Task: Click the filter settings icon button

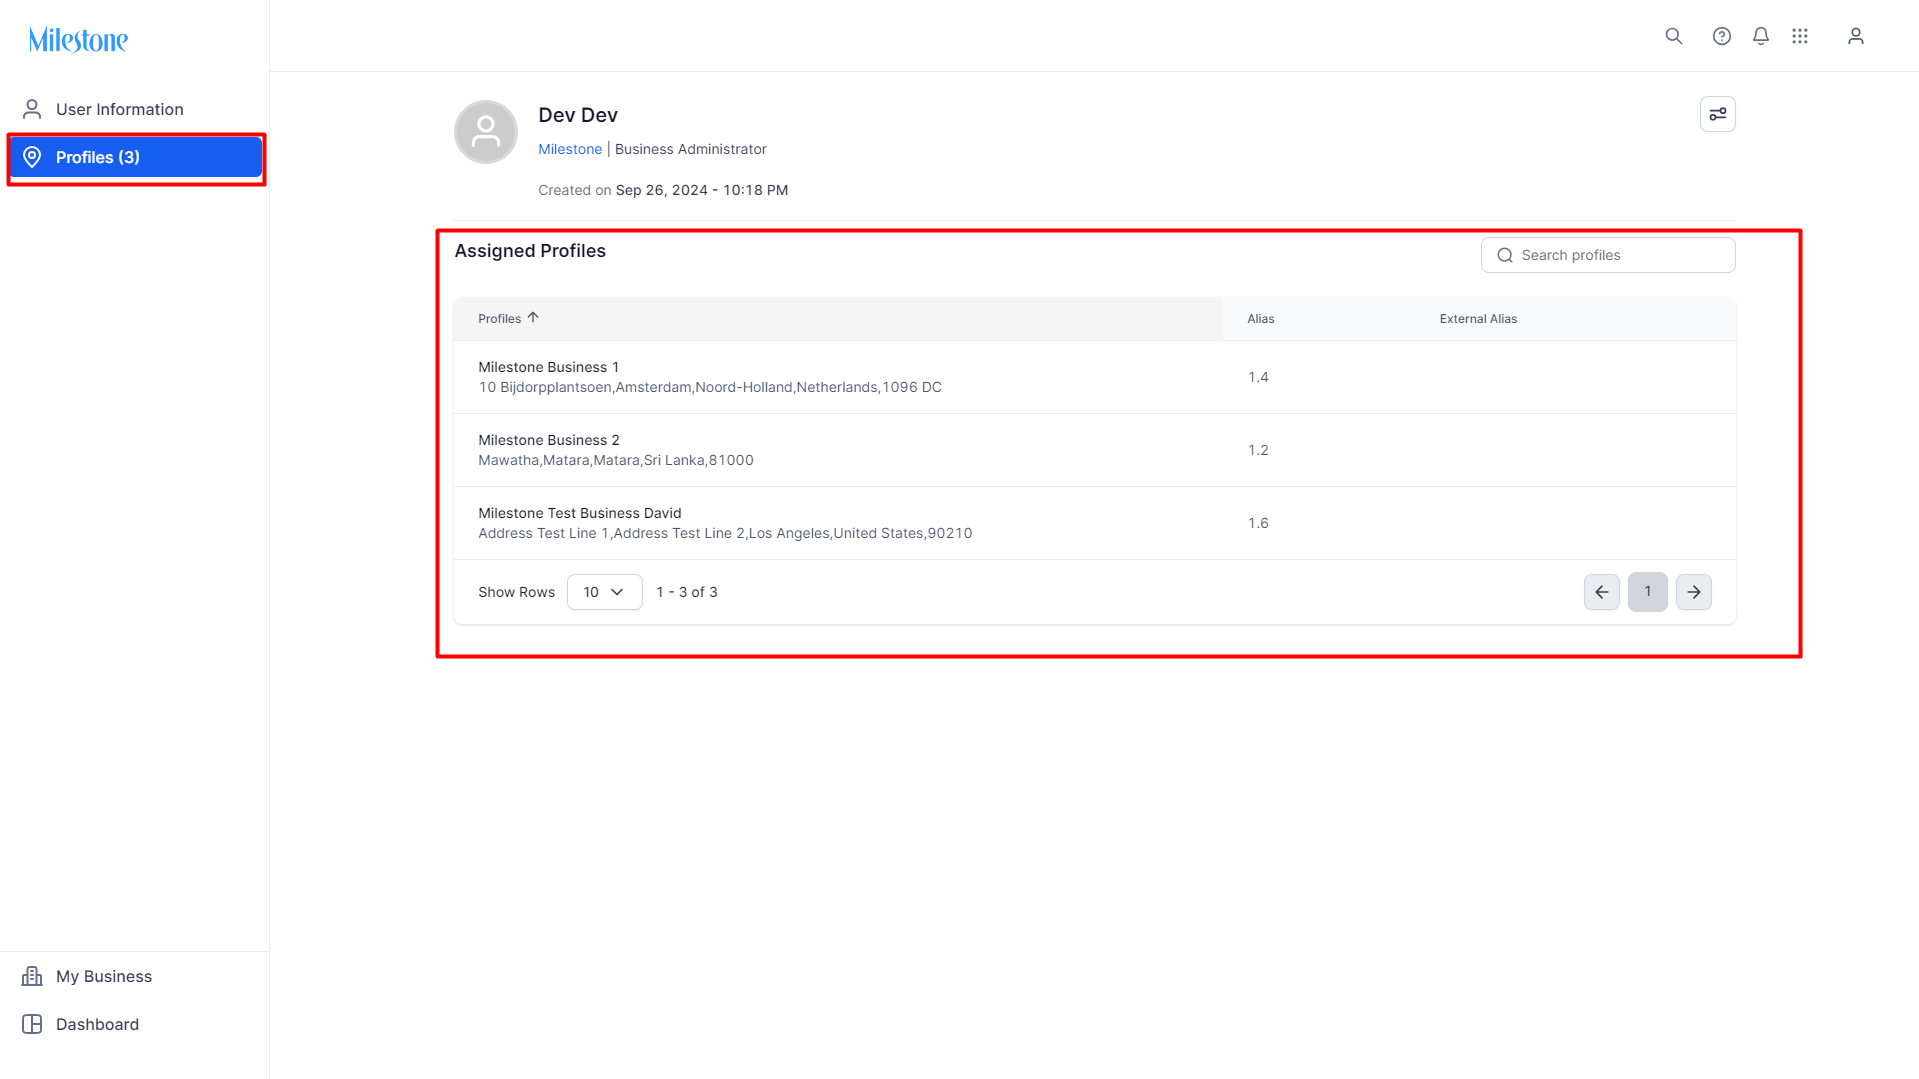Action: pos(1717,114)
